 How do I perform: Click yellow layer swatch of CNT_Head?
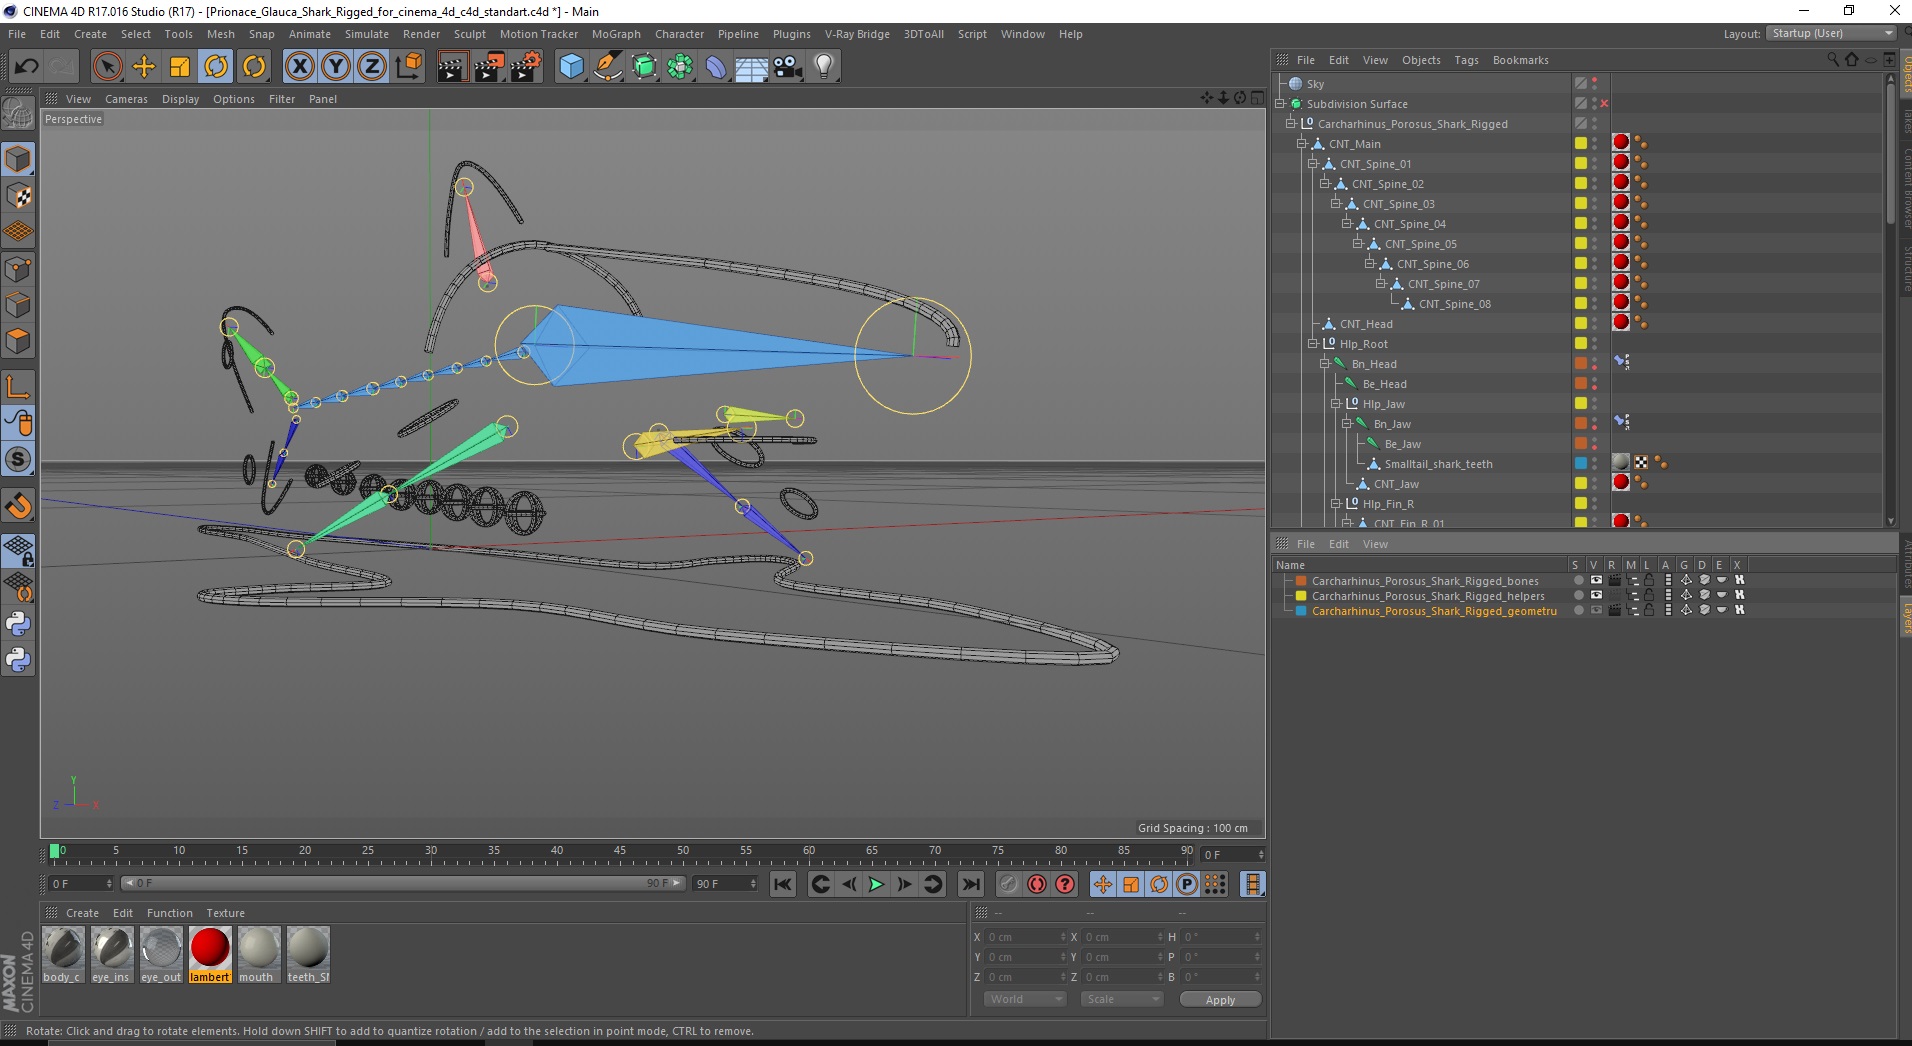click(1580, 323)
